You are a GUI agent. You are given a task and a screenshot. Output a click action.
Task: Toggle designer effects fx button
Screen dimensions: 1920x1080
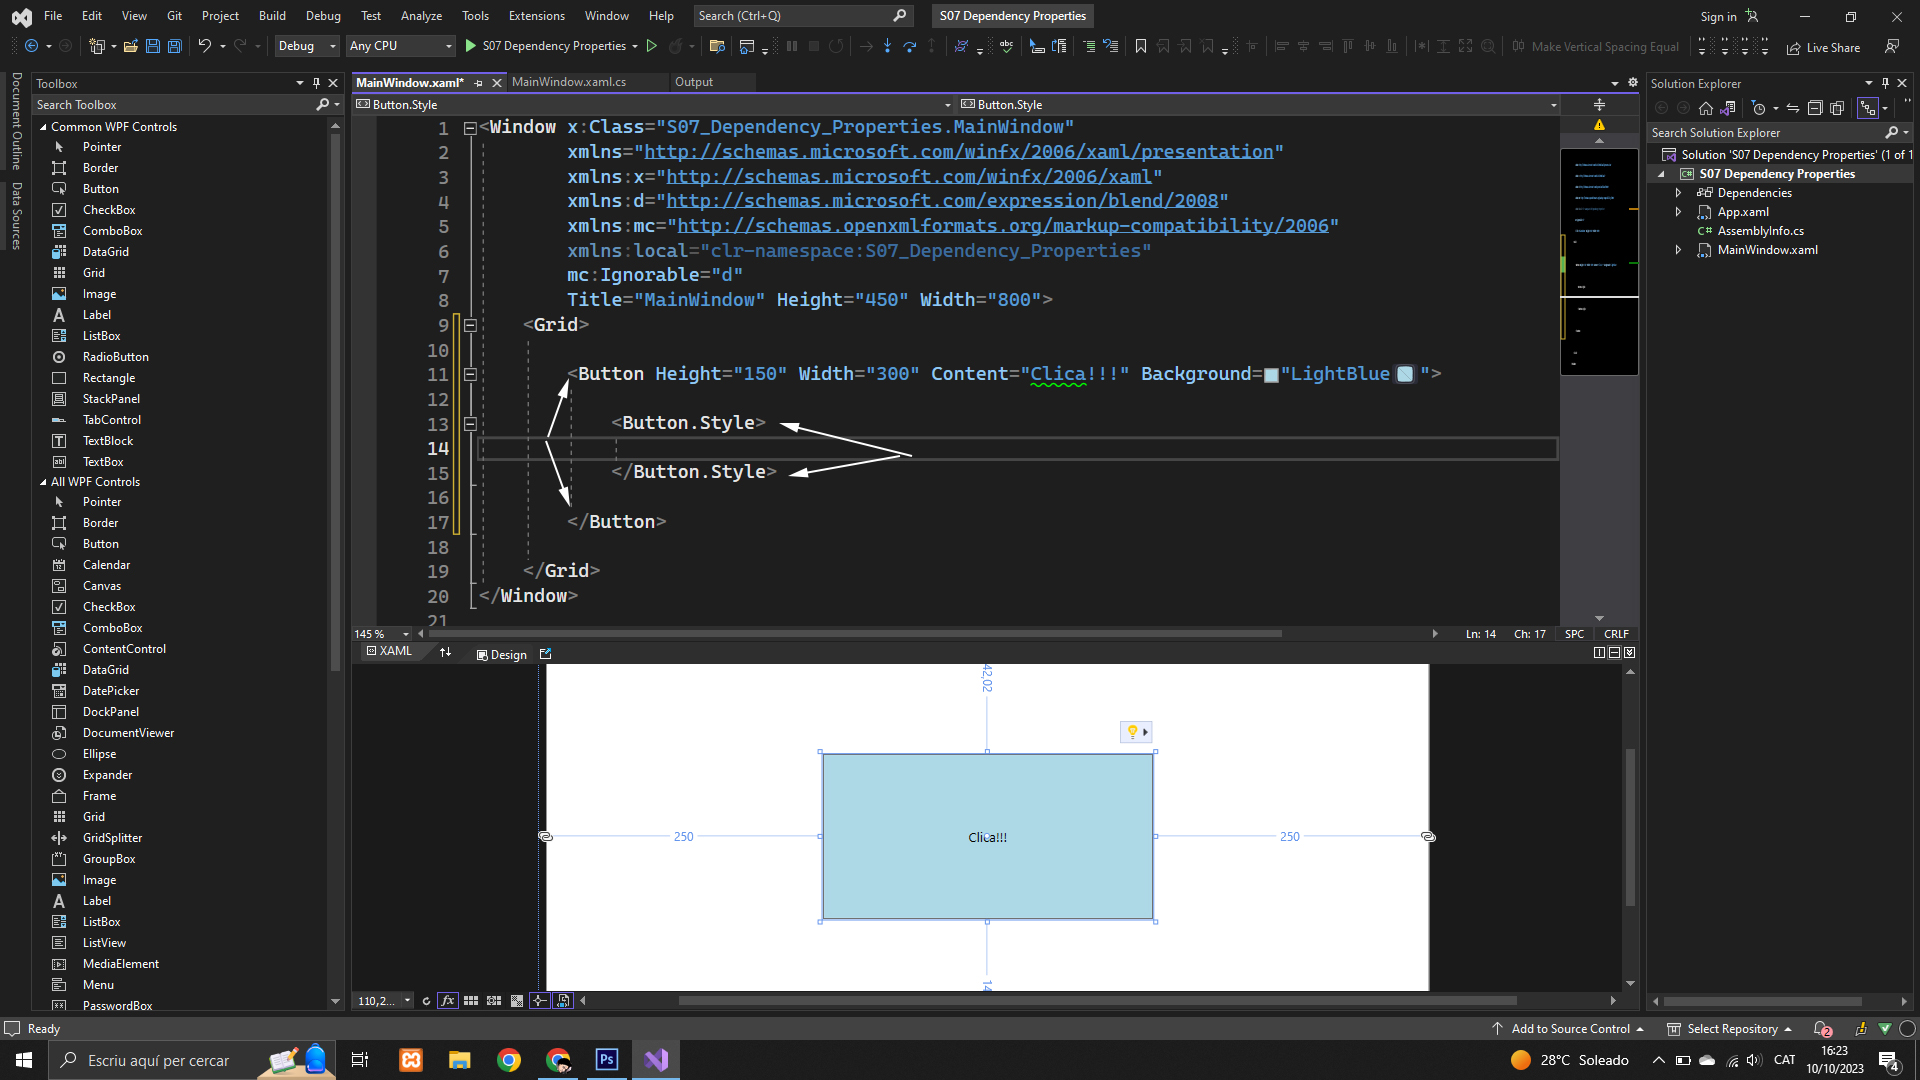[x=447, y=1001]
